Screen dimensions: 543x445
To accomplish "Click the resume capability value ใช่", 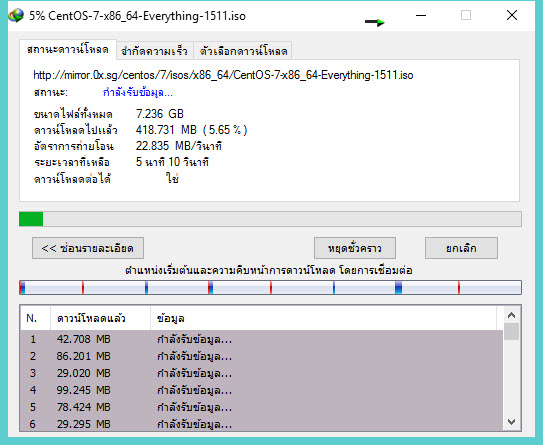I will (172, 179).
